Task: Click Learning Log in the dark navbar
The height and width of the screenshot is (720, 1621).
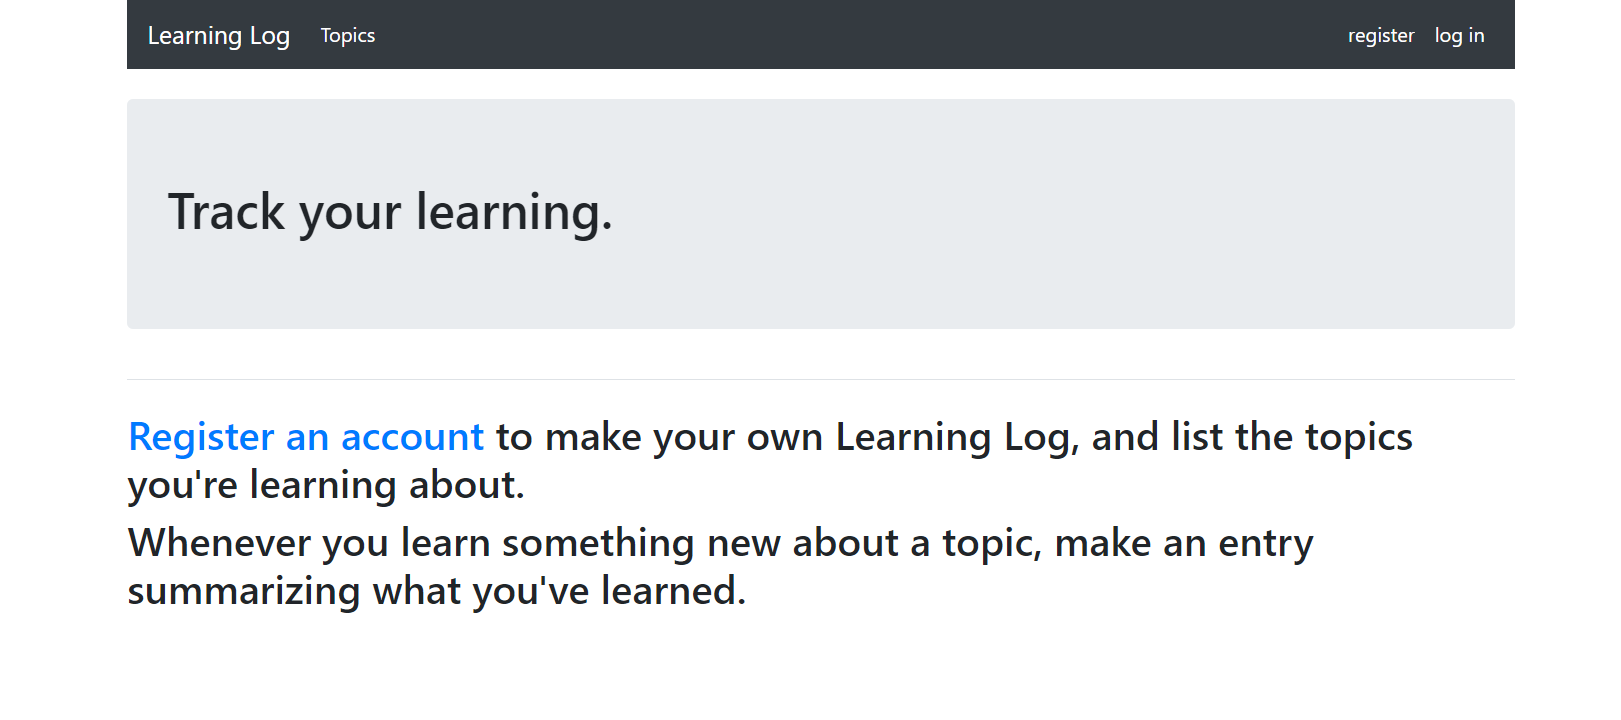Action: tap(218, 35)
